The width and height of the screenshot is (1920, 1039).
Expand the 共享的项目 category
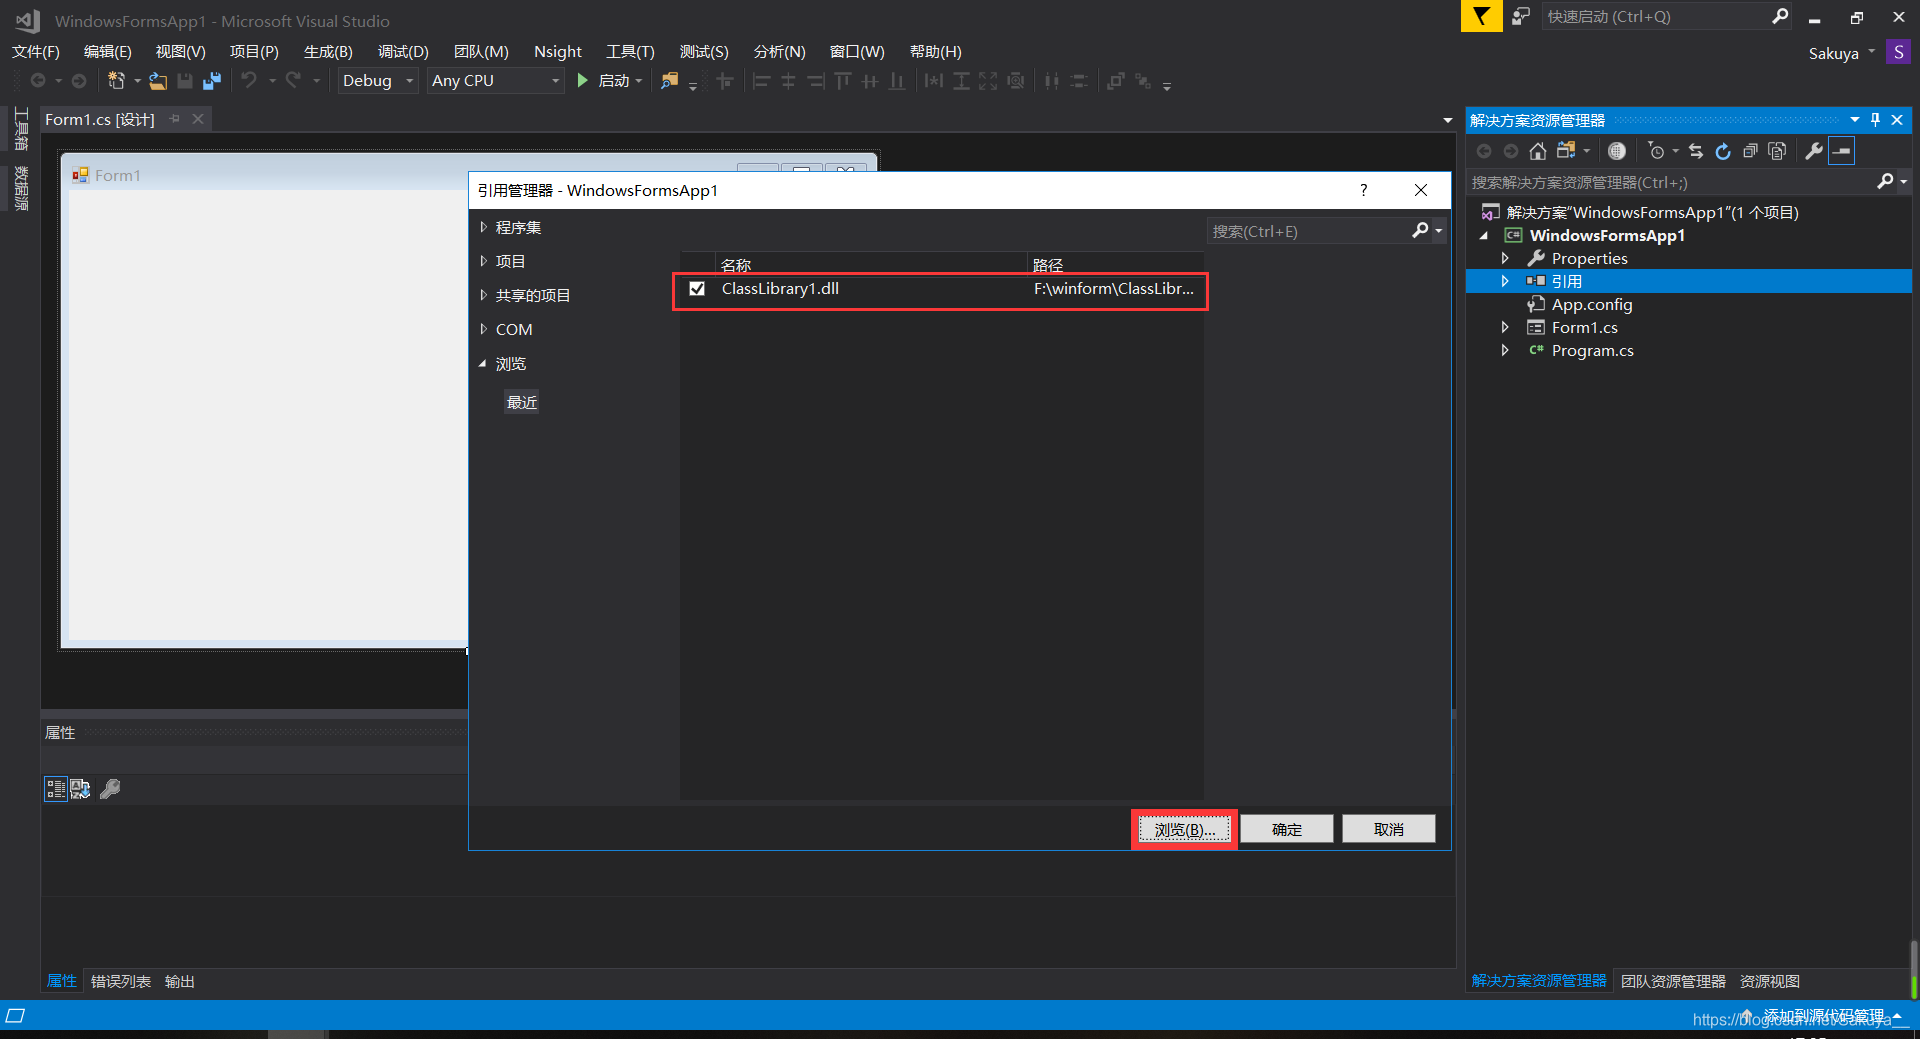[483, 295]
